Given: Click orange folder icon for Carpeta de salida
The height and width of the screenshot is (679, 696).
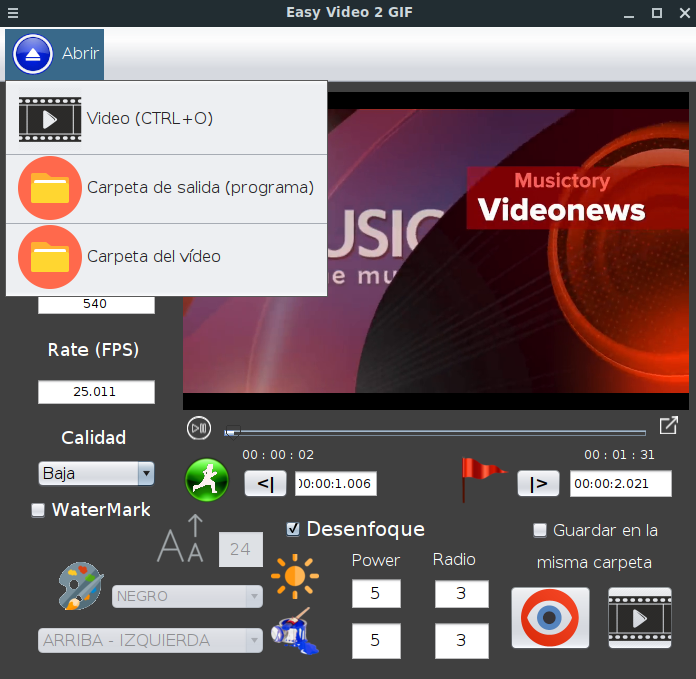Looking at the screenshot, I should [50, 188].
